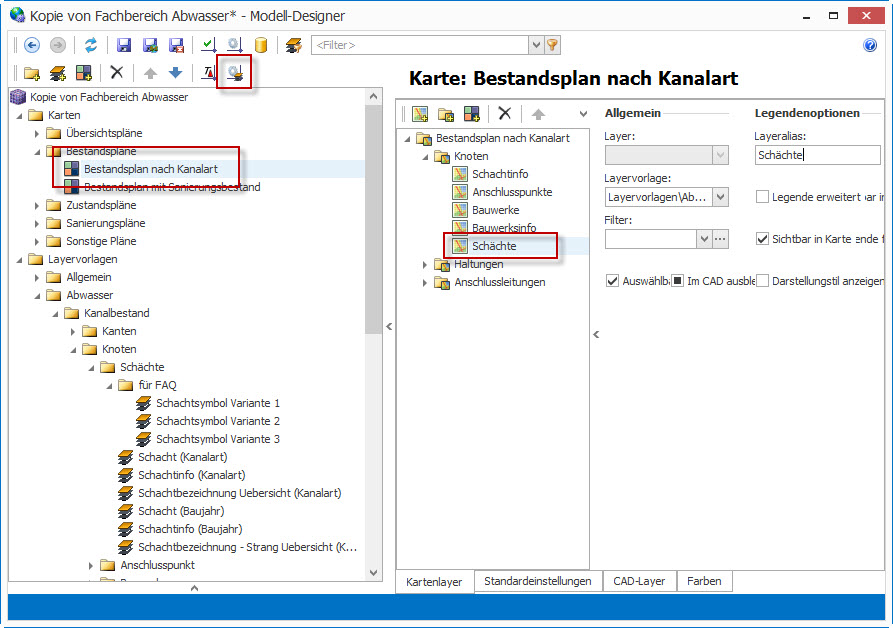Click the Filter ellipsis button
The width and height of the screenshot is (893, 628).
pyautogui.click(x=720, y=239)
